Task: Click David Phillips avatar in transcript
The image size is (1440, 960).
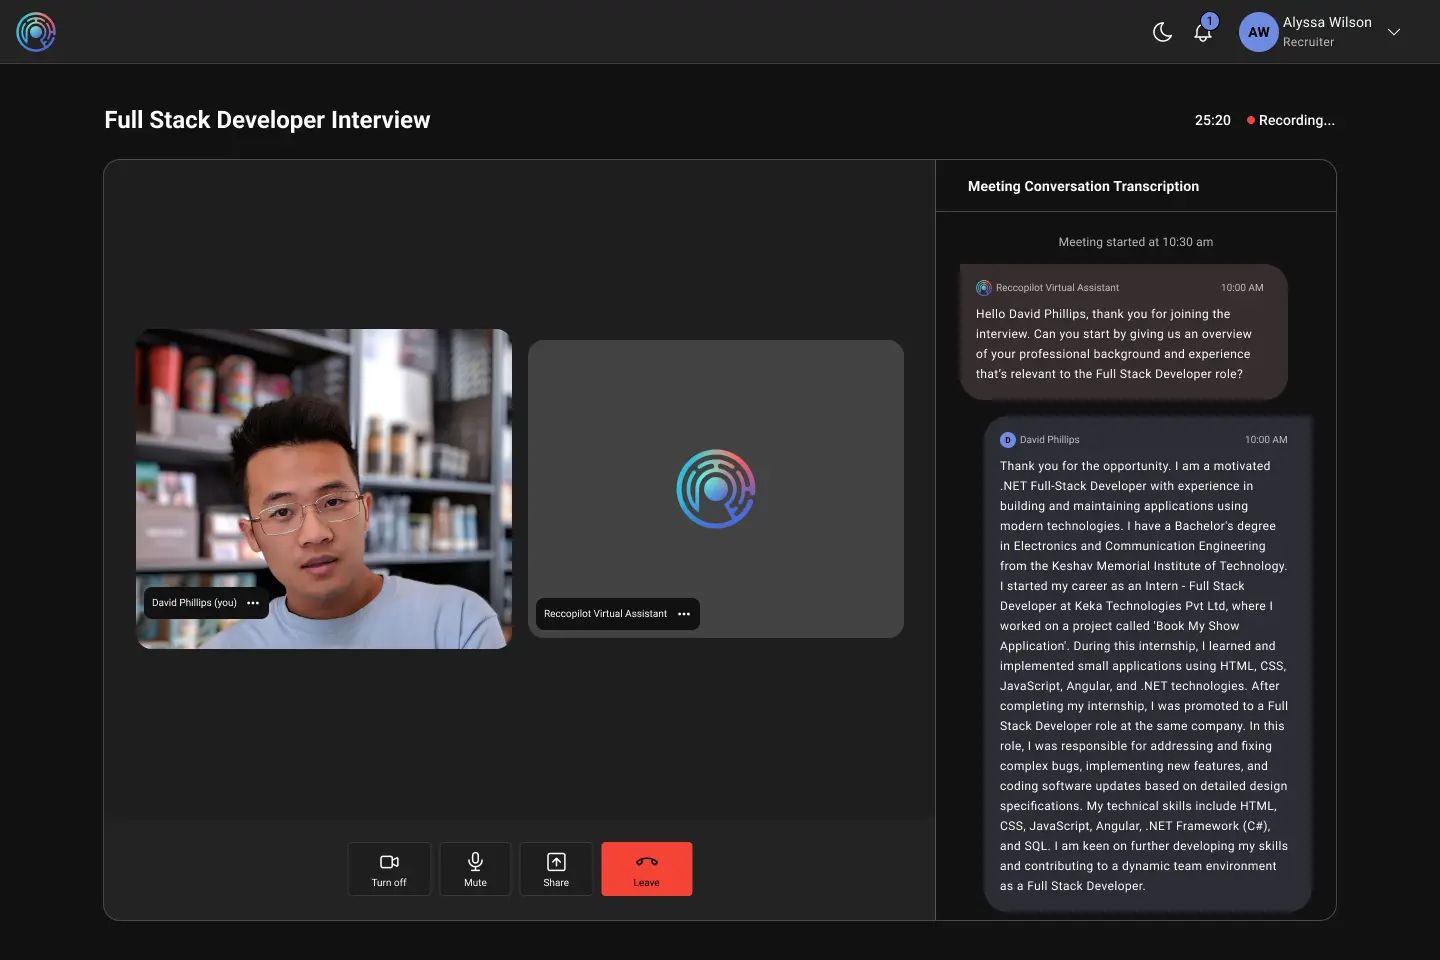Action: coord(1008,440)
